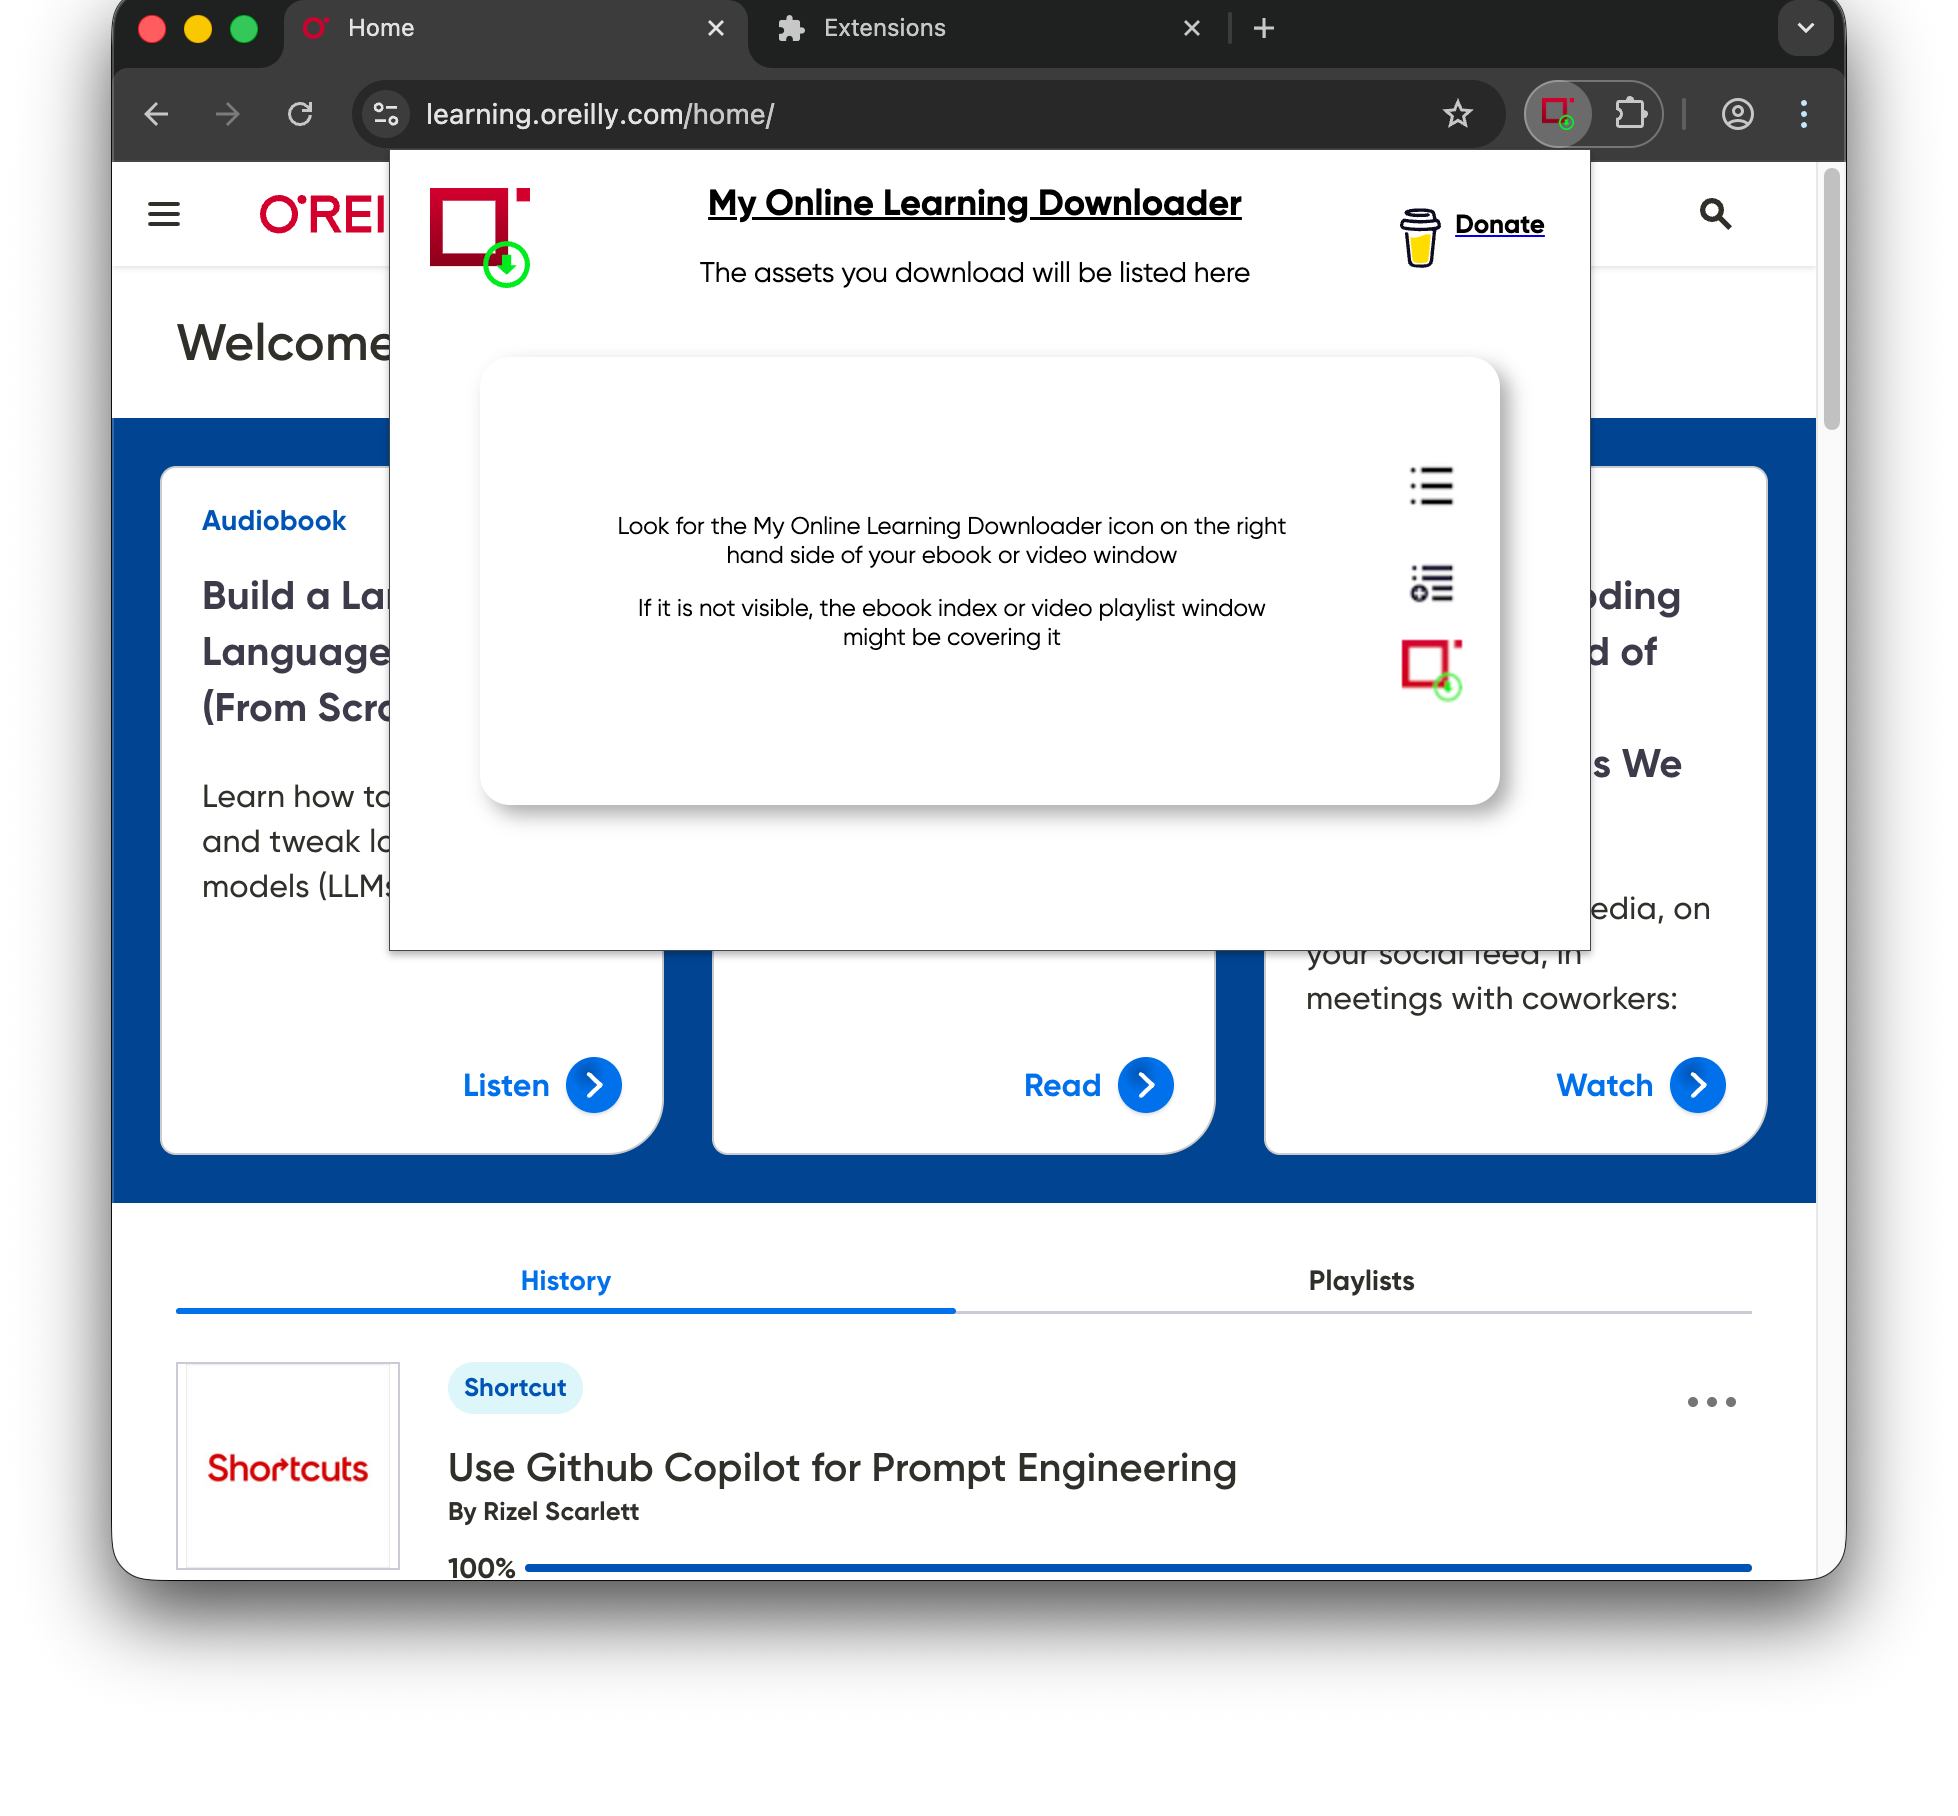Click the Watch arrow button

[1697, 1085]
